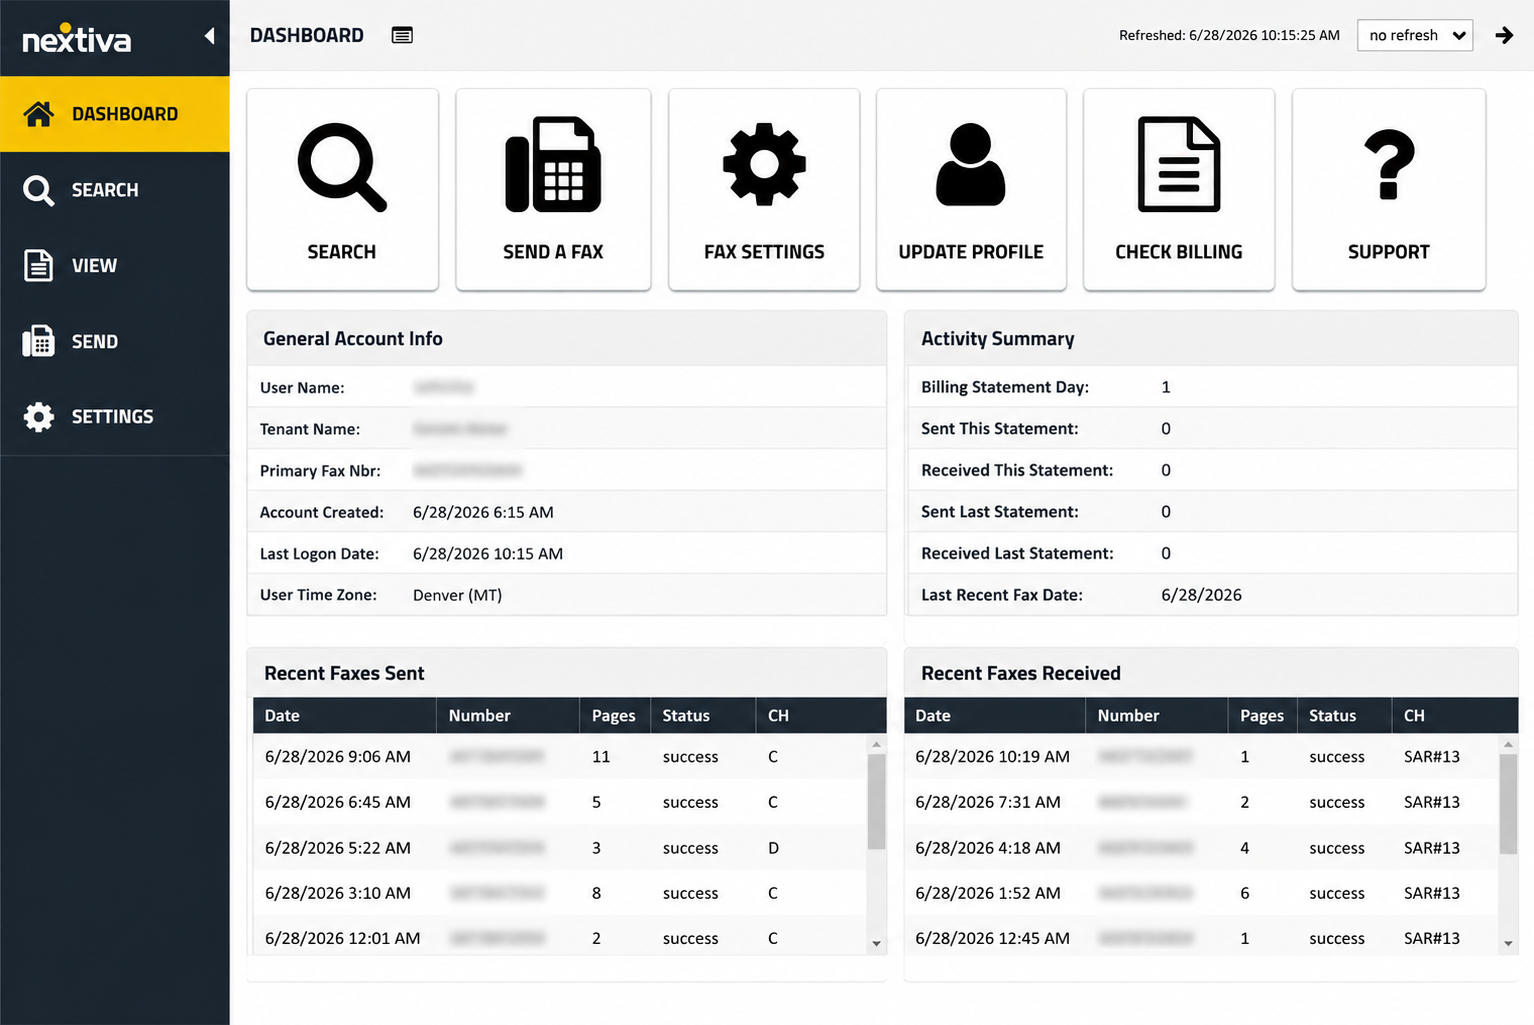Viewport: 1534px width, 1025px height.
Task: Click the Recent Faxes Sent scrollbar thumb
Action: click(x=877, y=801)
